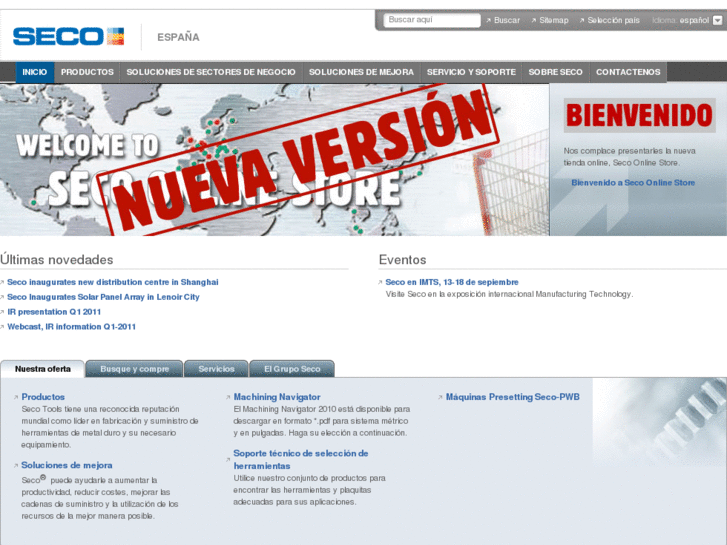Open the Machining Navigator link
Screen dimensions: 727x545
pyautogui.click(x=277, y=397)
